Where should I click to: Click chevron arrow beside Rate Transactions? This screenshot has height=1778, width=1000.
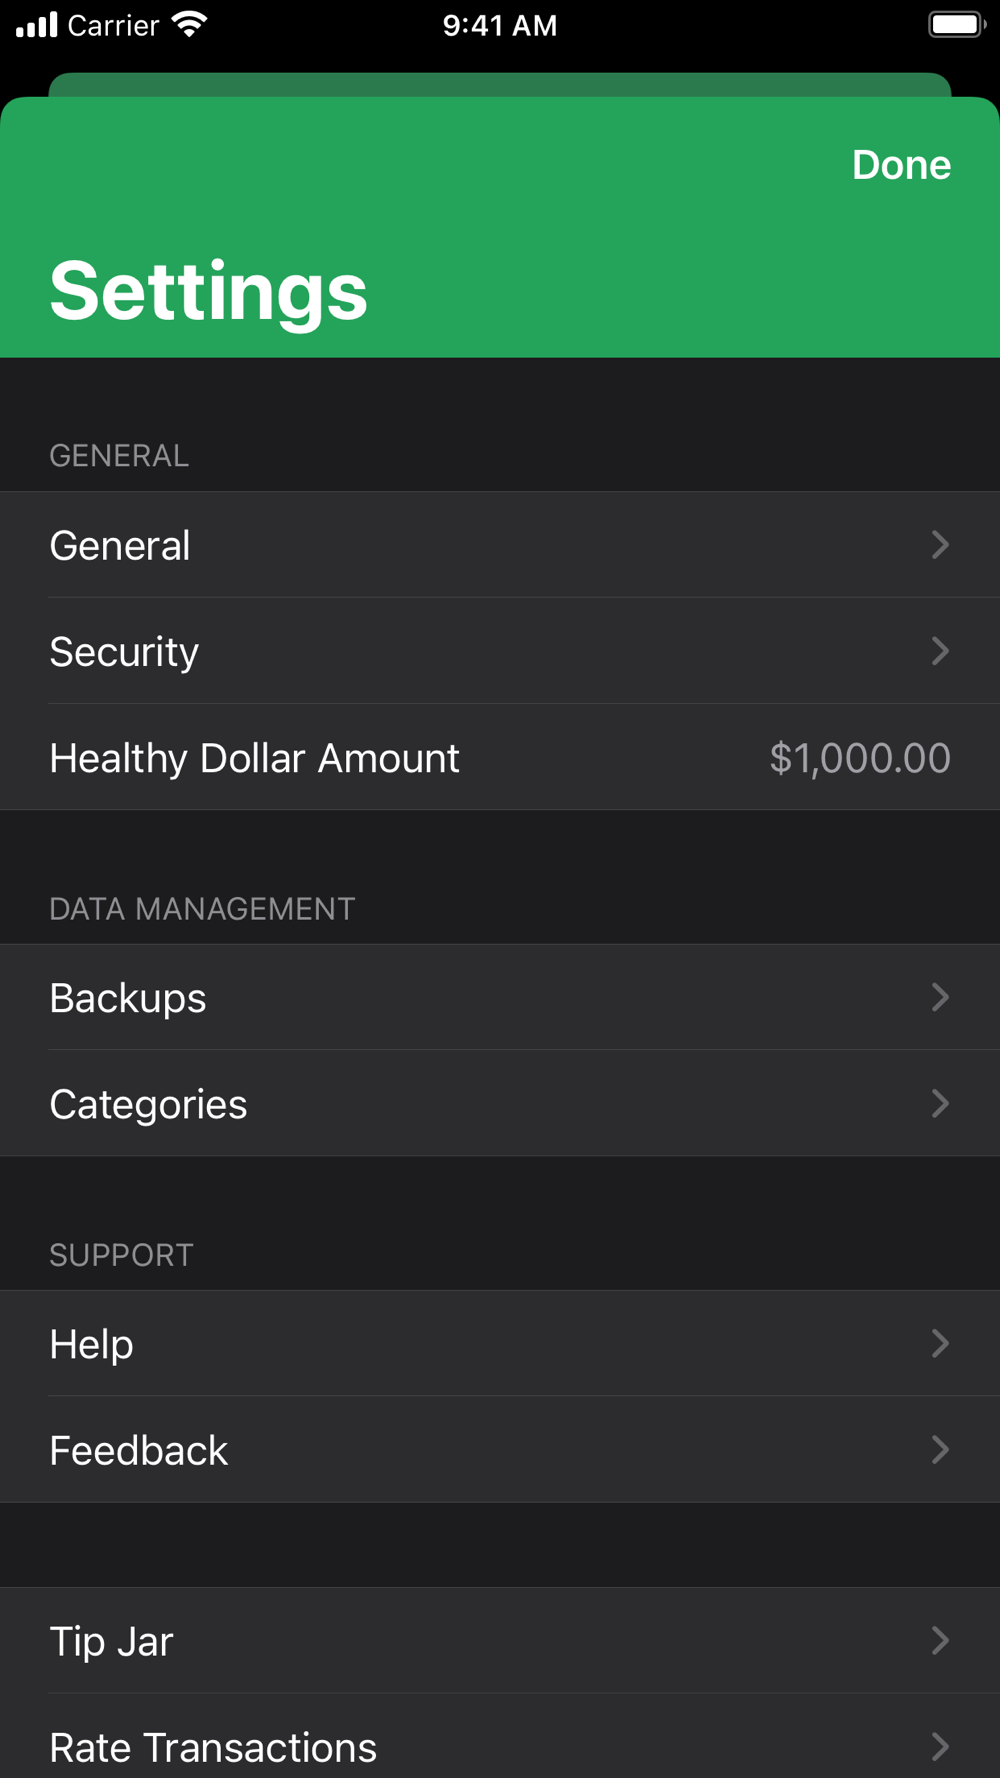[940, 1746]
